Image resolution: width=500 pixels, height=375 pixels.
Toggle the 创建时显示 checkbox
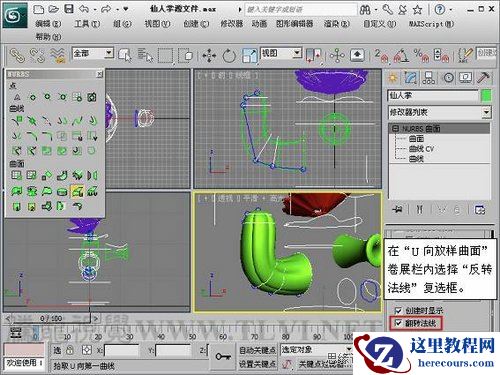click(398, 310)
